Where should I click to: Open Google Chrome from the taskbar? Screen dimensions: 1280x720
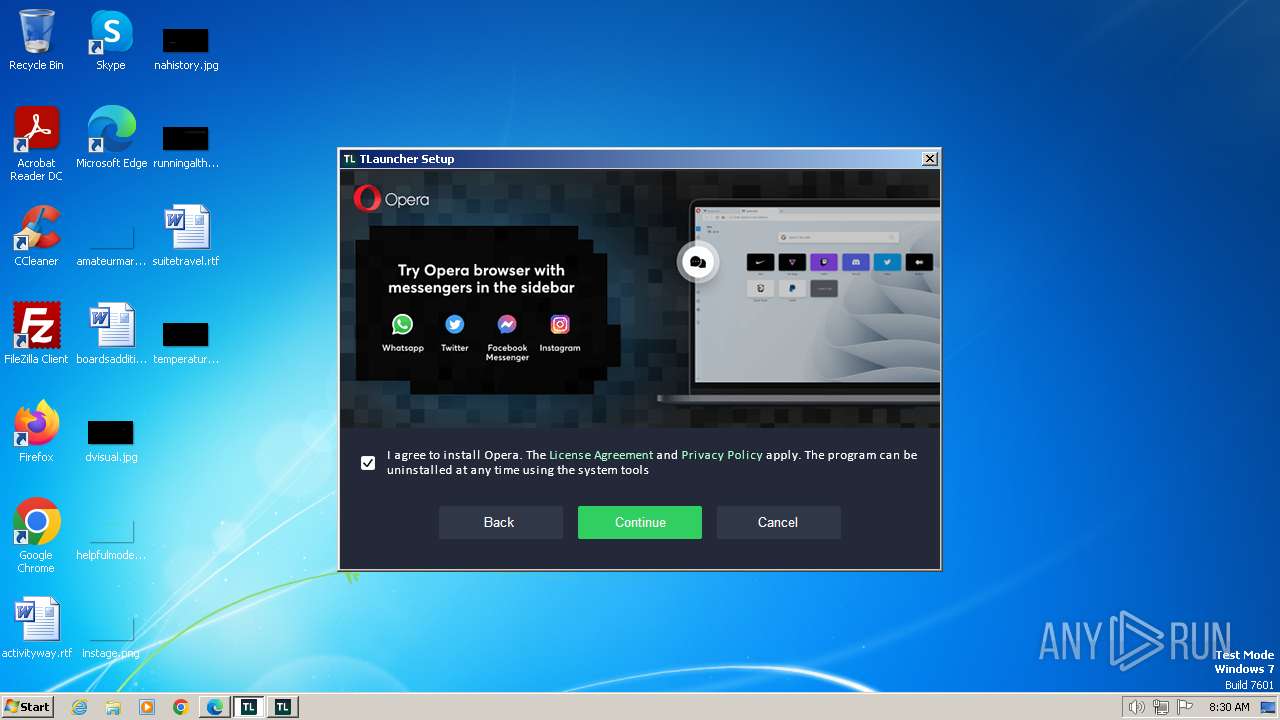coord(181,707)
